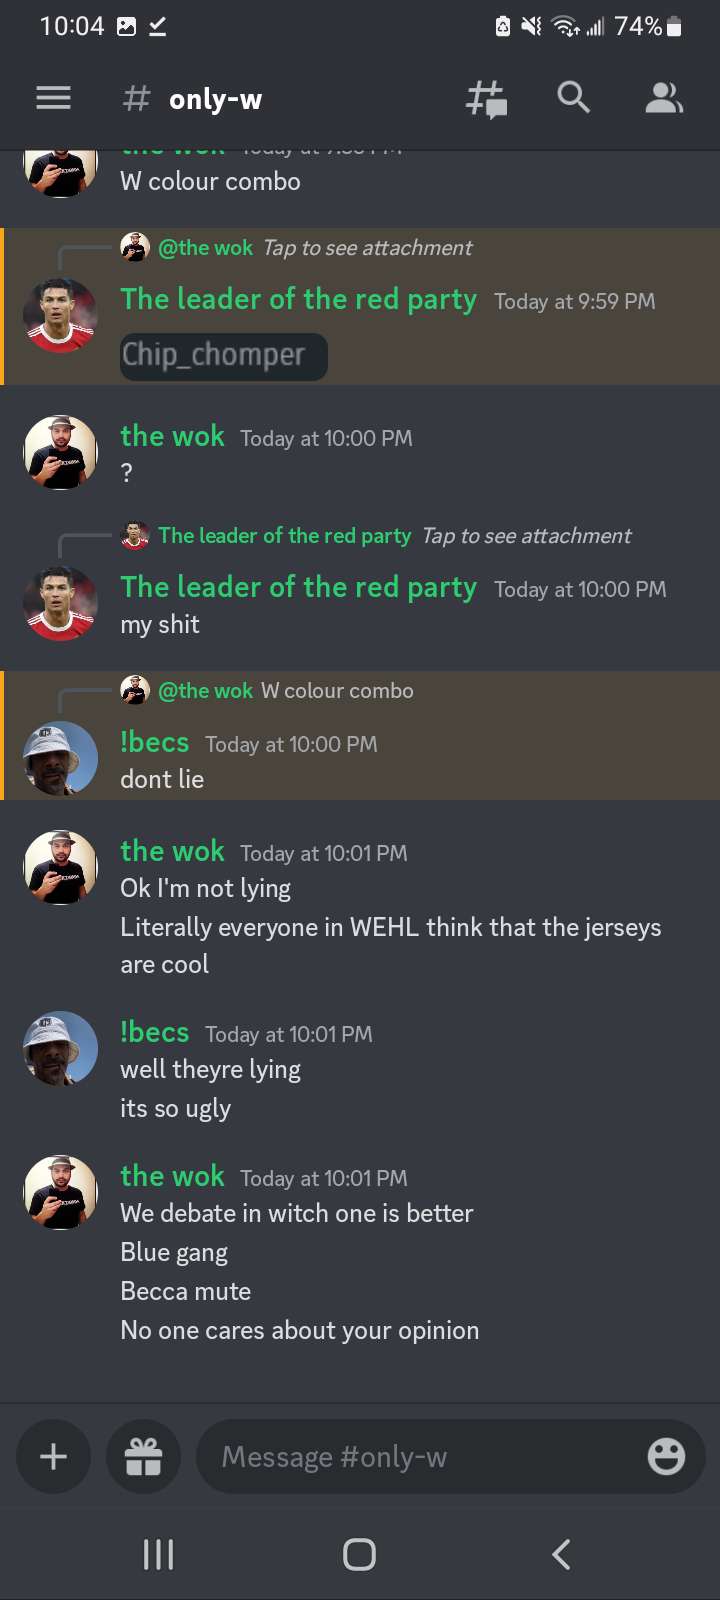The height and width of the screenshot is (1600, 720).
Task: Tap !becs avatar beside 'well theyre lying'
Action: 60,1050
